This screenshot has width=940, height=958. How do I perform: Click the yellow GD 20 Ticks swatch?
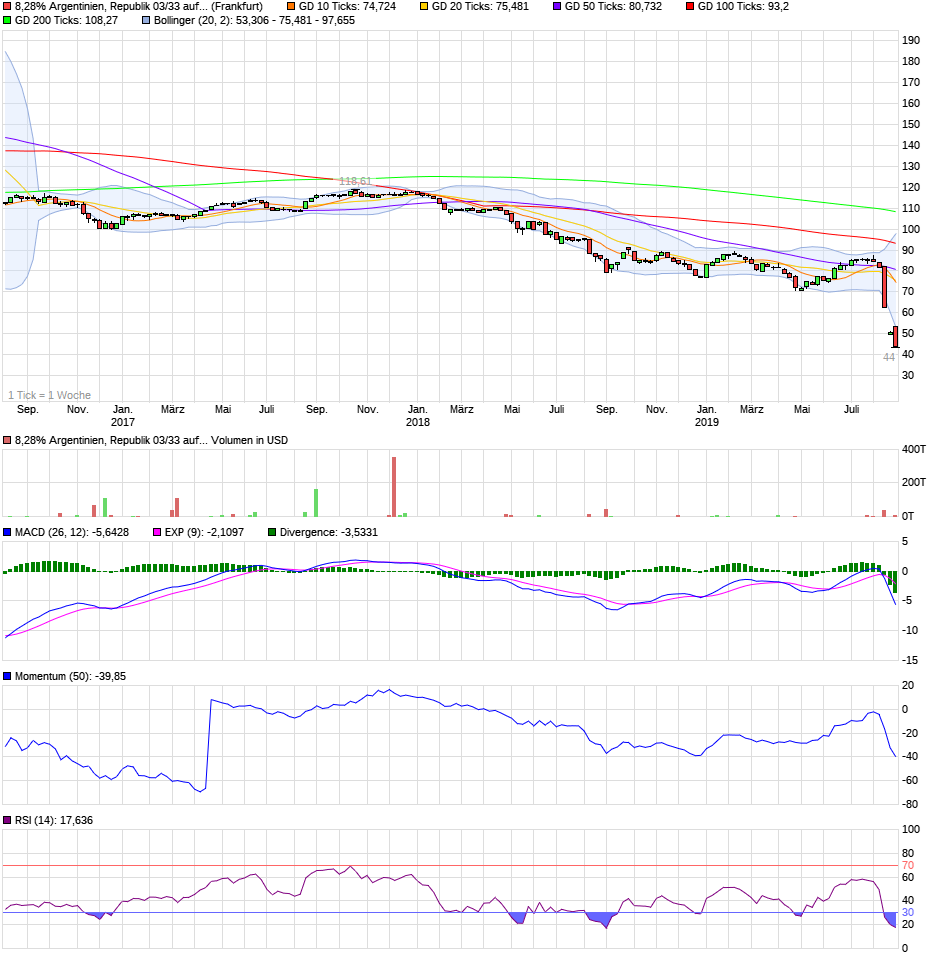pyautogui.click(x=424, y=7)
